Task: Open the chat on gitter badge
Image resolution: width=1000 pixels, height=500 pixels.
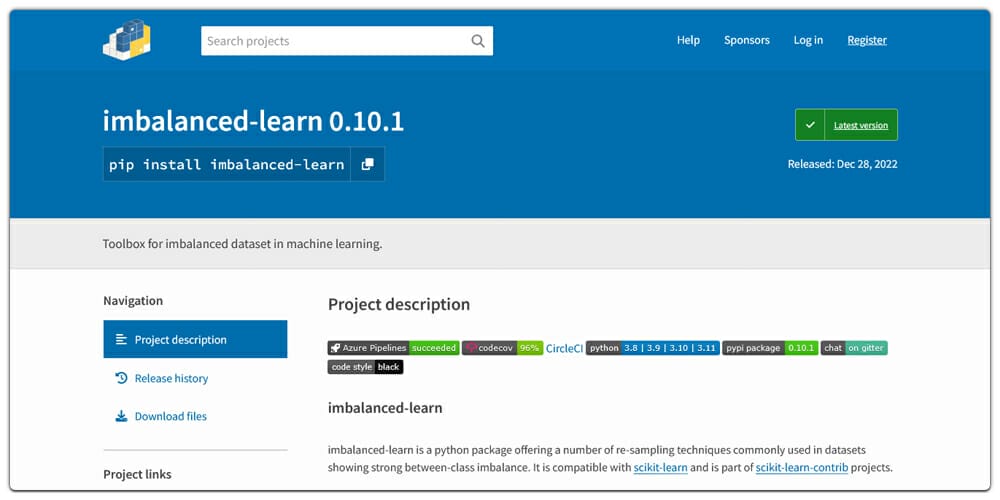Action: pyautogui.click(x=854, y=348)
